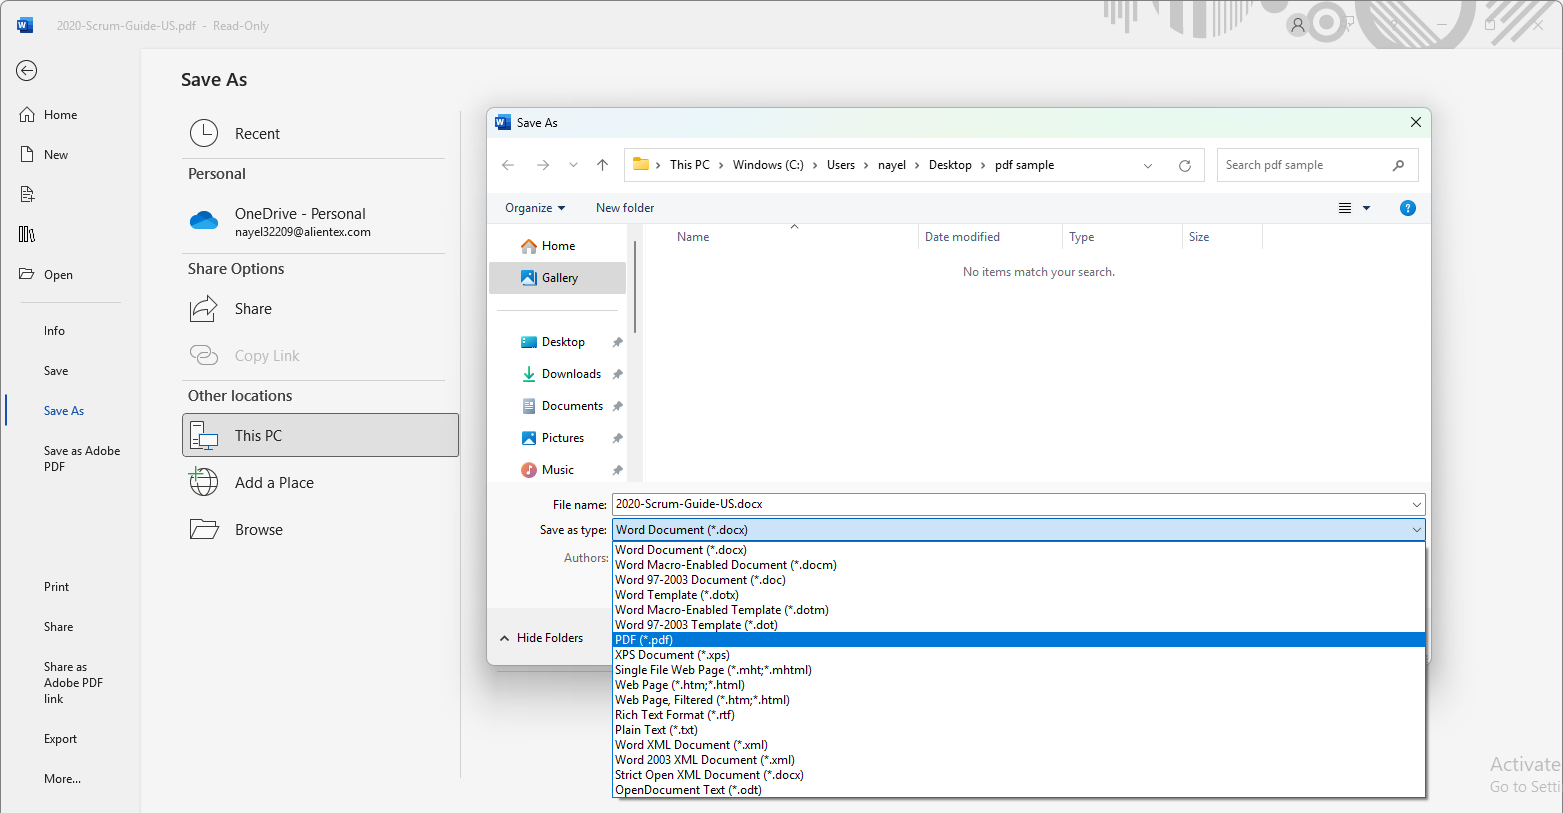
Task: Select Rich Text Format (*.rtf) type
Action: 1018,715
